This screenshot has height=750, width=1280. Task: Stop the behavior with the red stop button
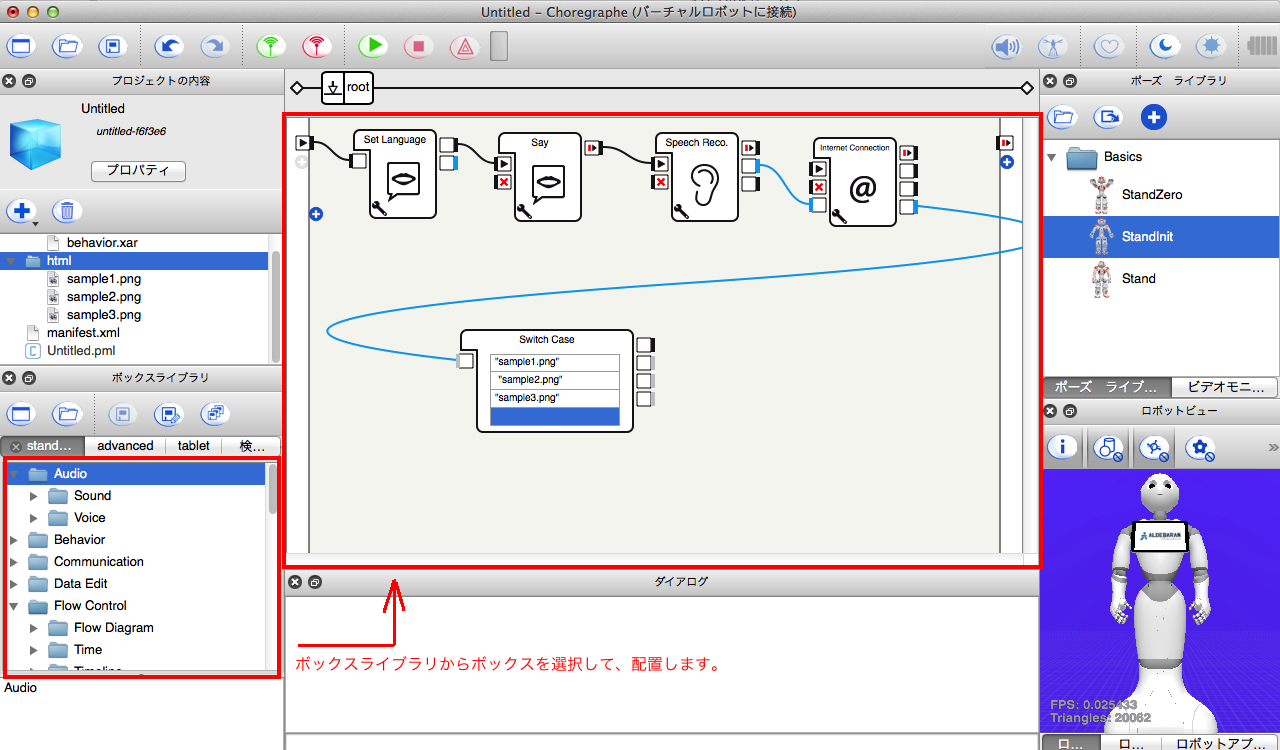(x=419, y=46)
